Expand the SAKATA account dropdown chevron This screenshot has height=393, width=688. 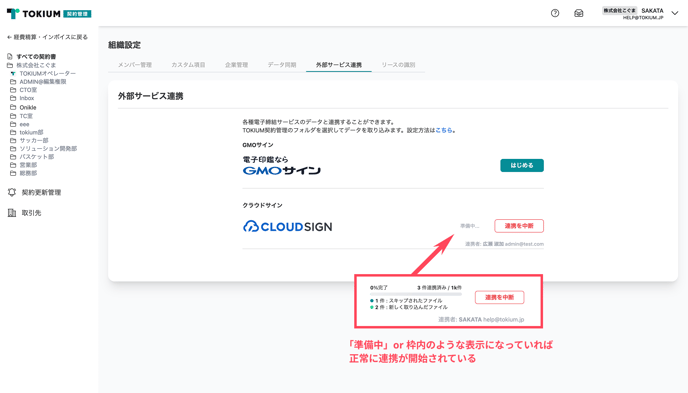[675, 13]
